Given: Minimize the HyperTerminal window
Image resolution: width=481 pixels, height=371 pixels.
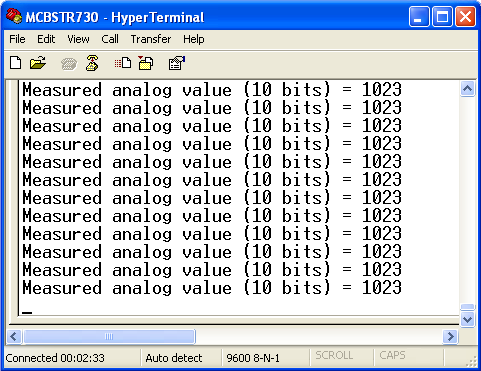Looking at the screenshot, I should tap(419, 17).
